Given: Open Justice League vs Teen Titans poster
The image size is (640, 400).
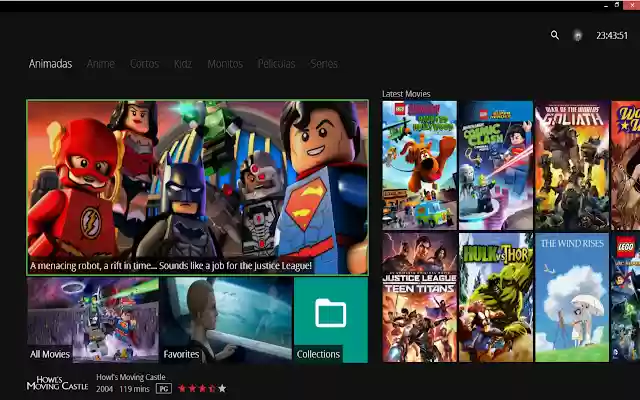Looking at the screenshot, I should [x=420, y=297].
